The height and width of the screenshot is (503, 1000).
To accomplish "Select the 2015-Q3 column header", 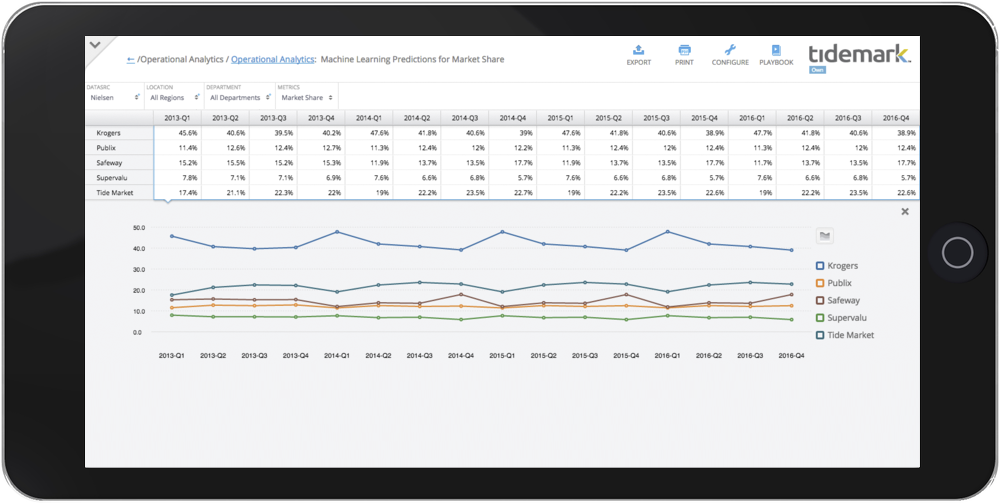I will click(x=656, y=119).
